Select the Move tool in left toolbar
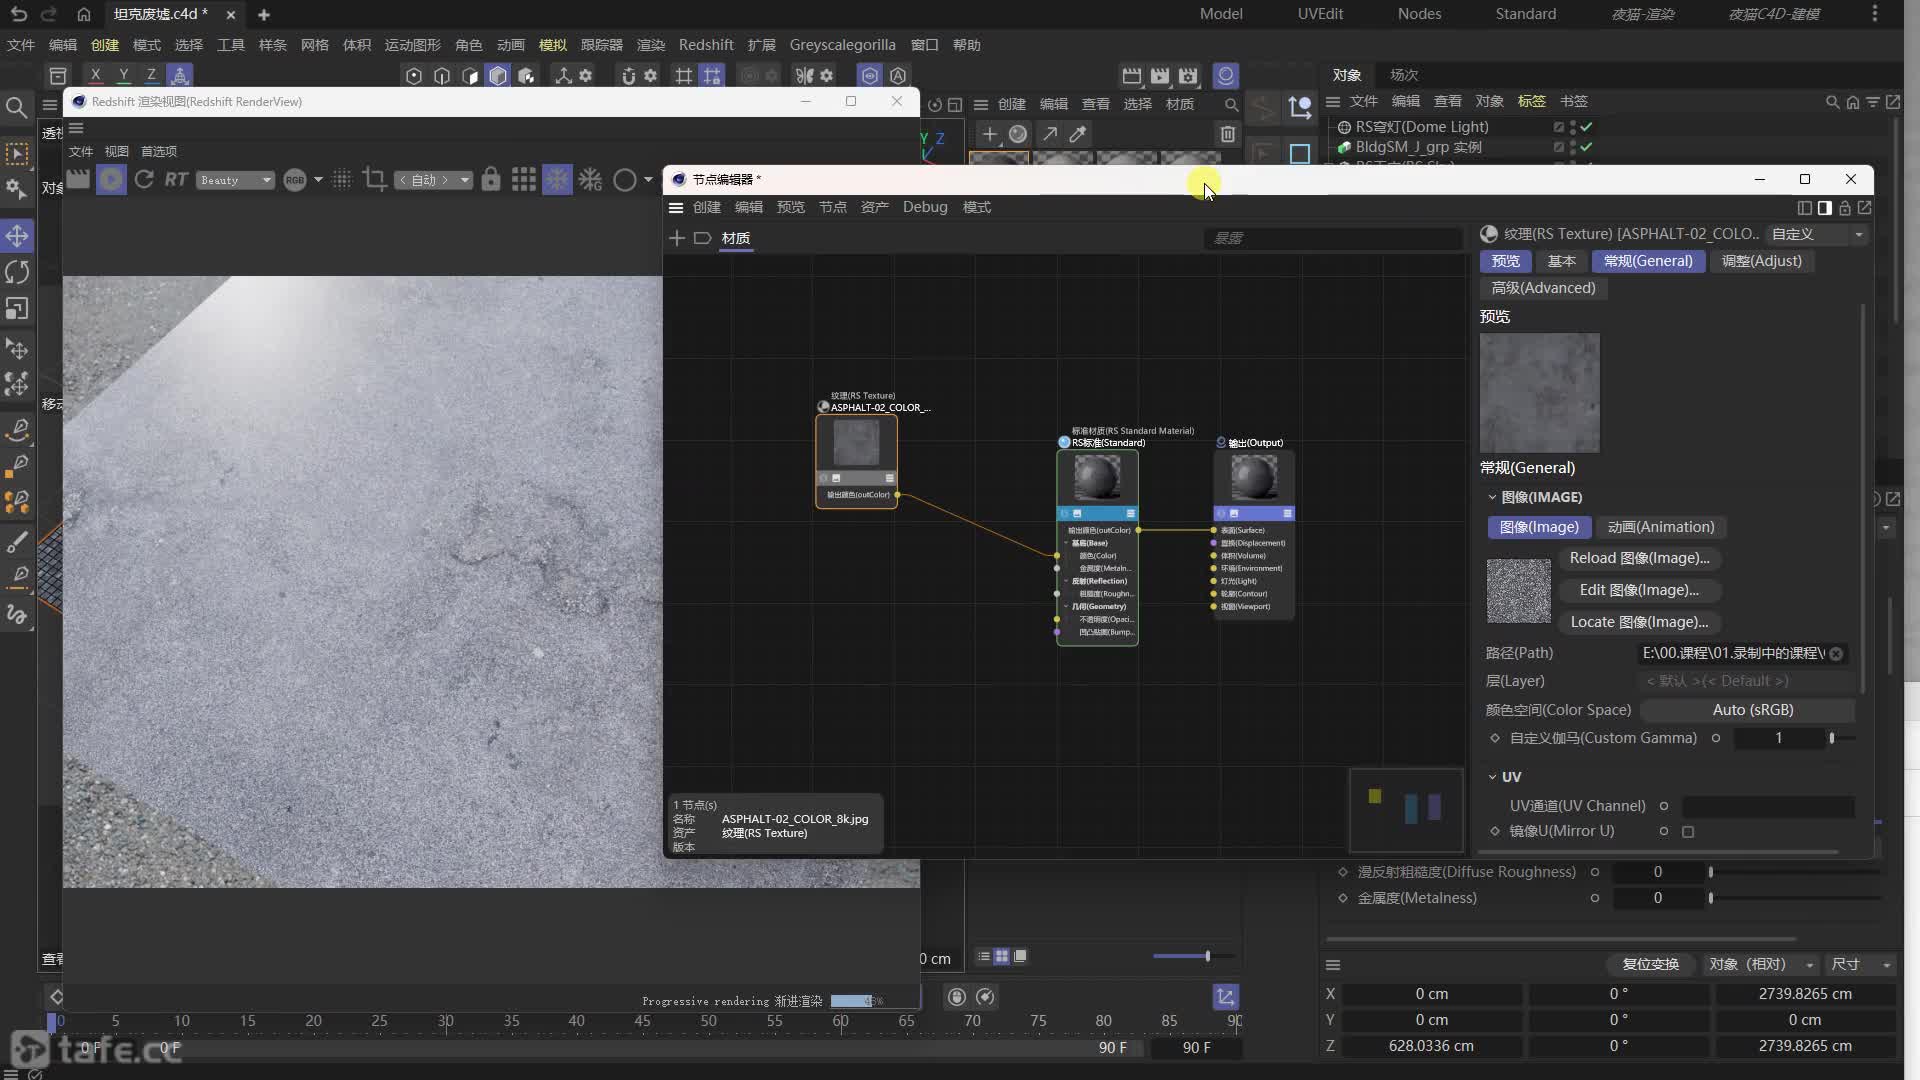This screenshot has height=1080, width=1920. click(x=17, y=236)
